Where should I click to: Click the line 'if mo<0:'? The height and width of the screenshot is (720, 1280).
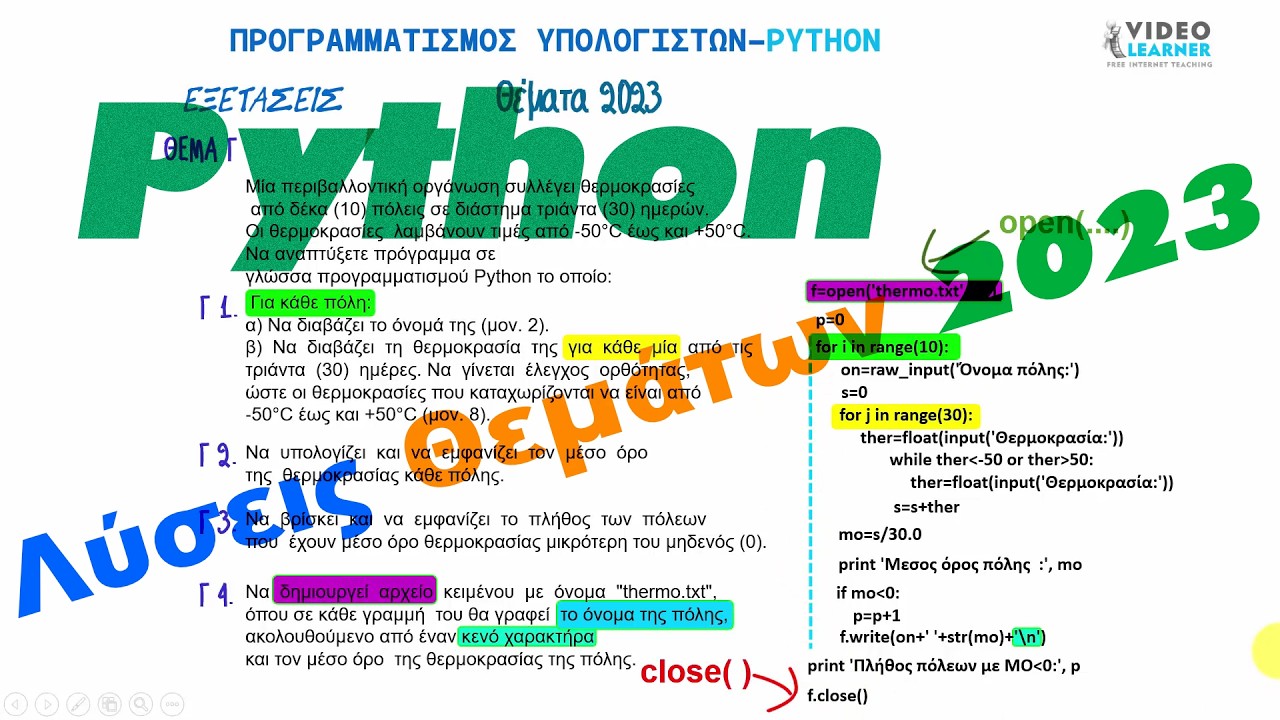[x=868, y=593]
